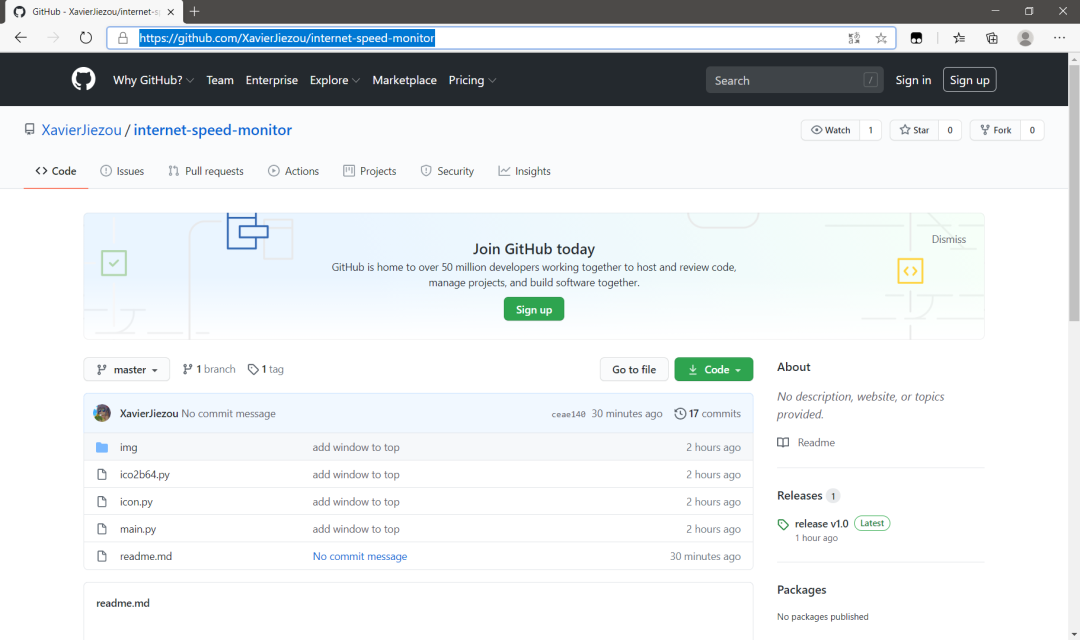
Task: Open No commit message link for readme.md
Action: (x=360, y=556)
